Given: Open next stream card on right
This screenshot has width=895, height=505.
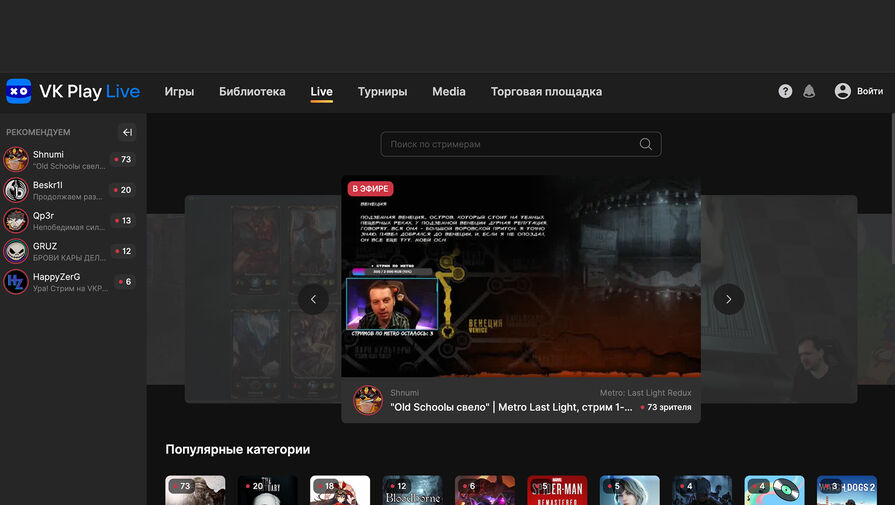Looking at the screenshot, I should point(779,299).
